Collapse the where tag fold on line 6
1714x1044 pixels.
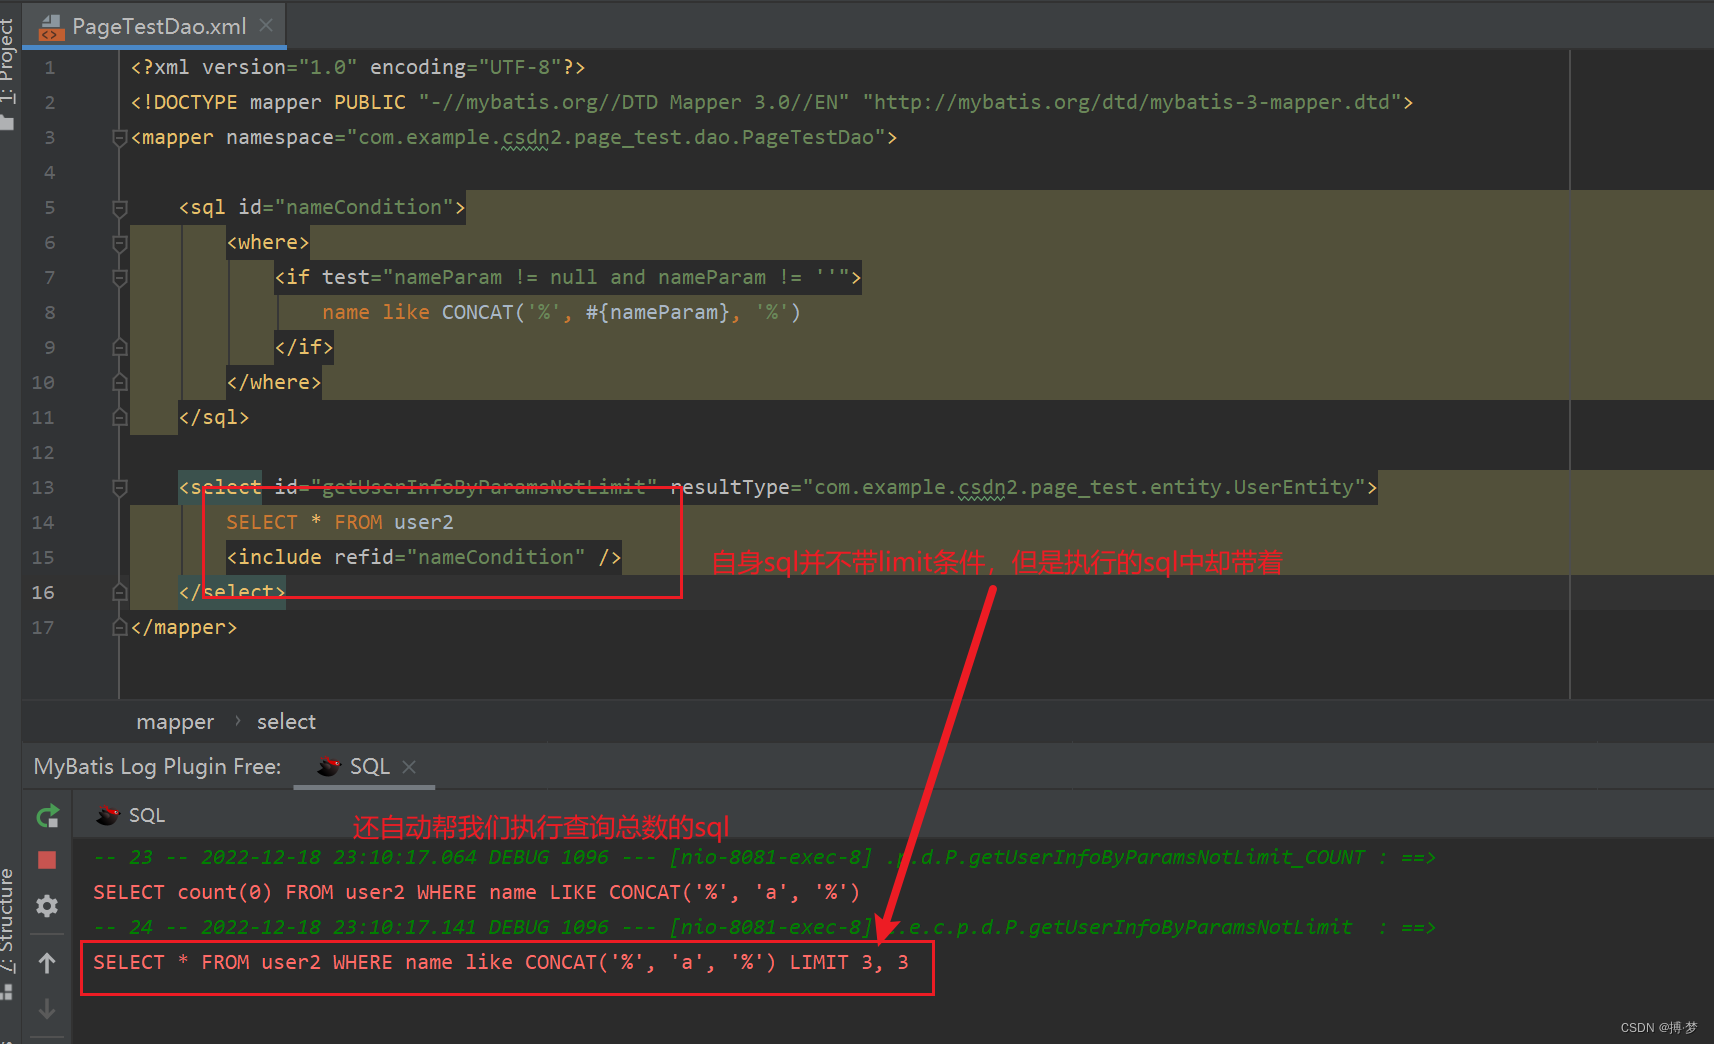pos(120,243)
